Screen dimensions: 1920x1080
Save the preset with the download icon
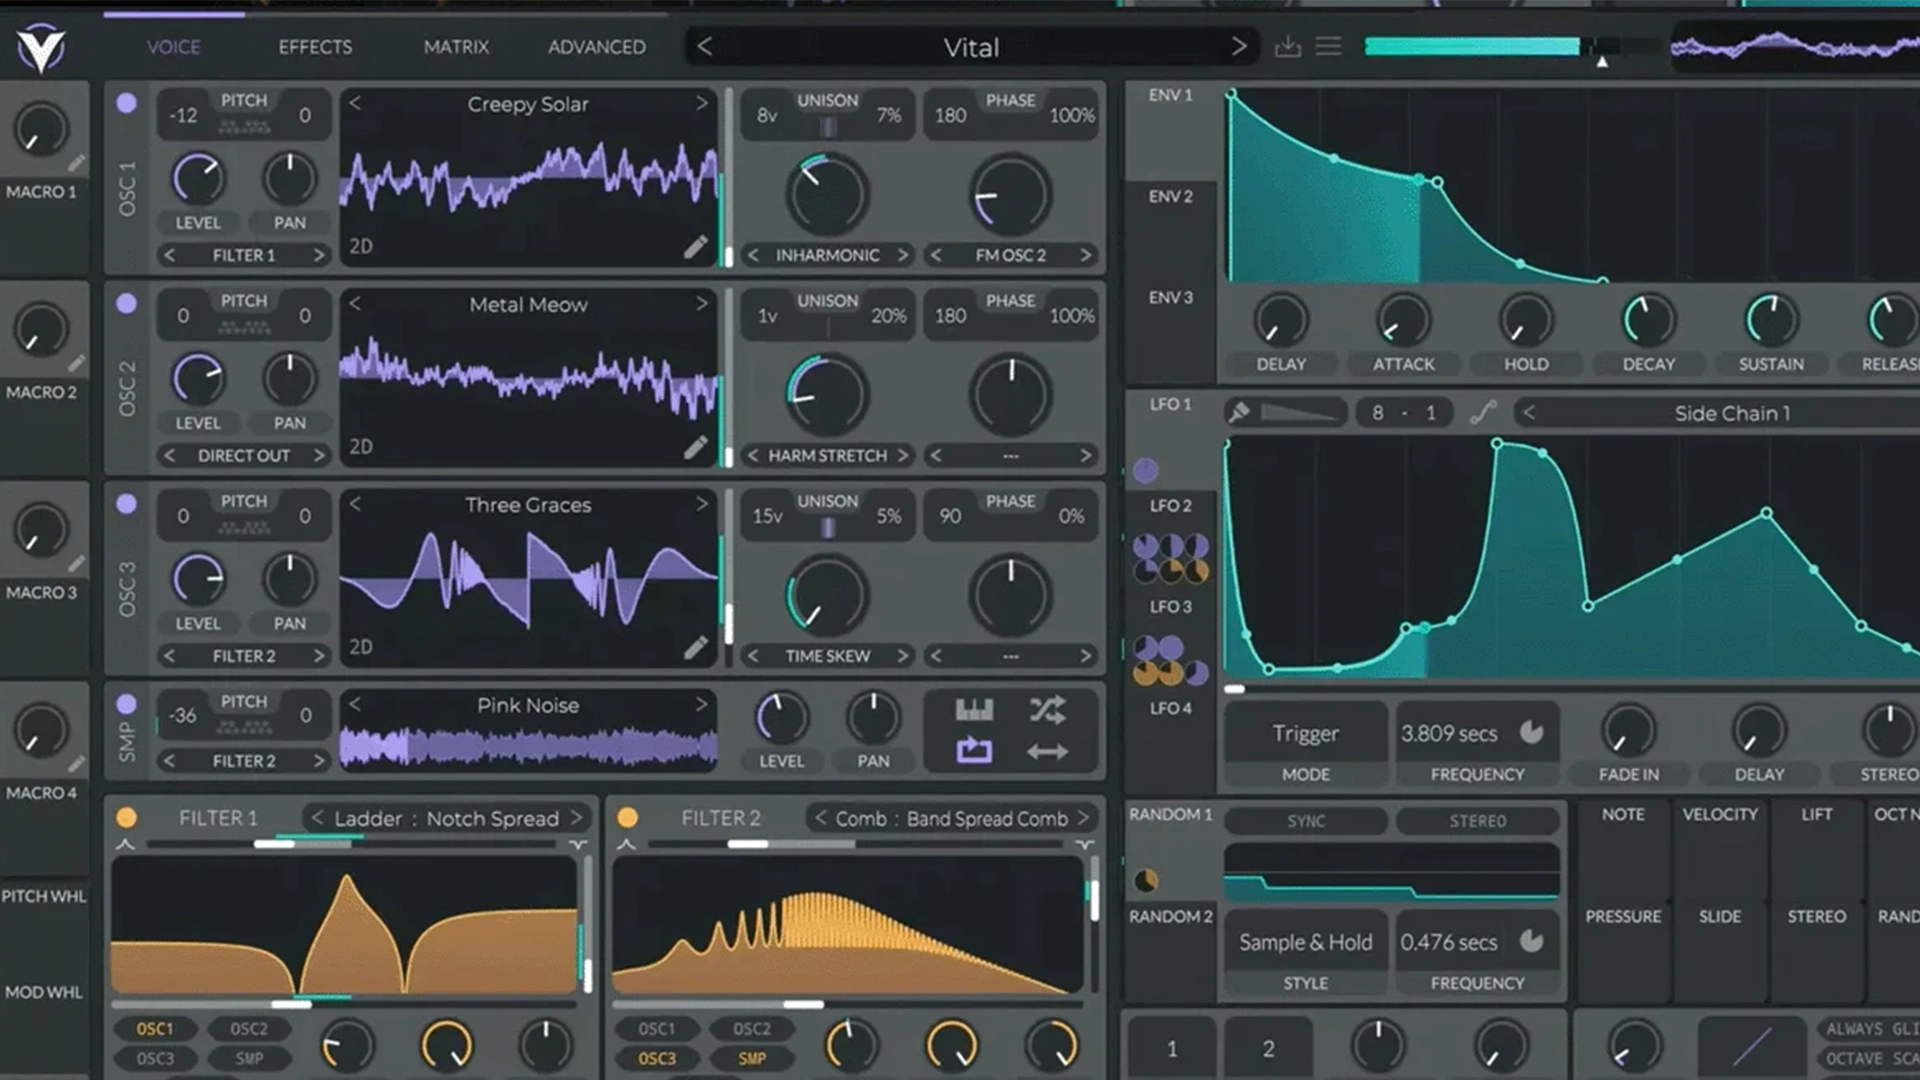click(1288, 46)
